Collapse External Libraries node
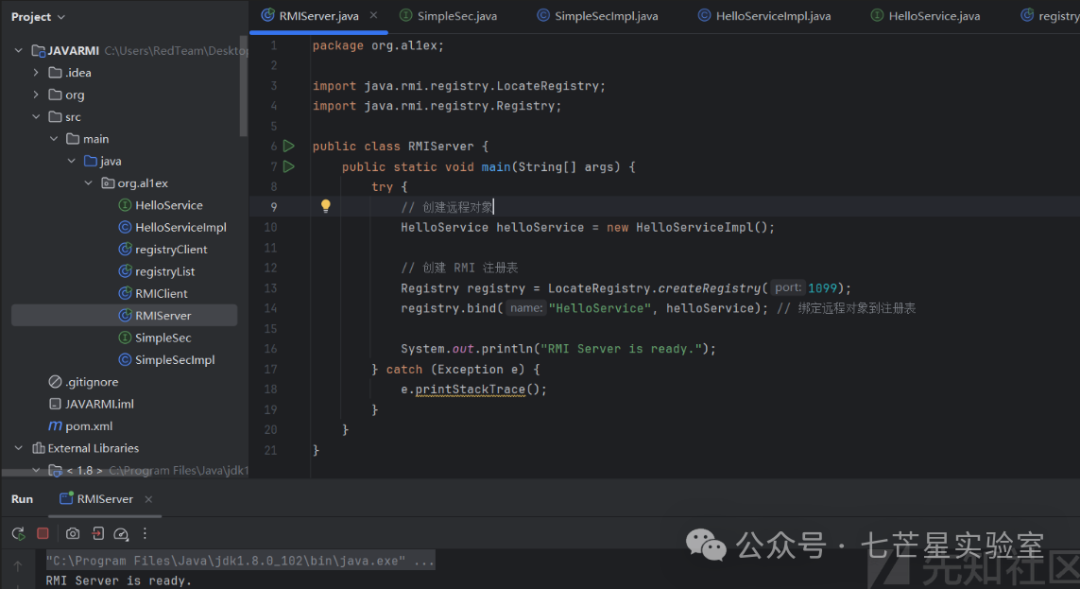The image size is (1080, 589). pyautogui.click(x=19, y=448)
